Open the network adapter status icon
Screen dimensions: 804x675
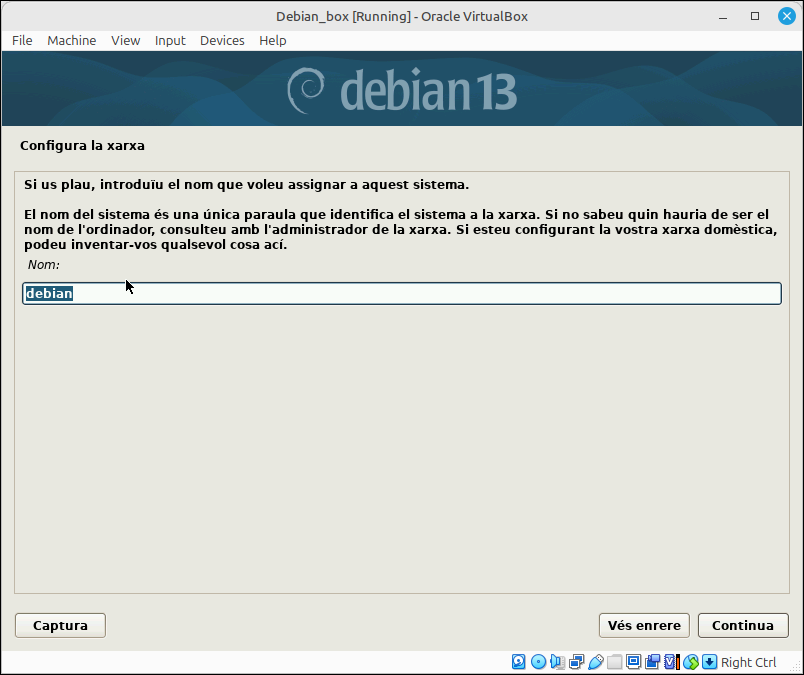coord(576,662)
